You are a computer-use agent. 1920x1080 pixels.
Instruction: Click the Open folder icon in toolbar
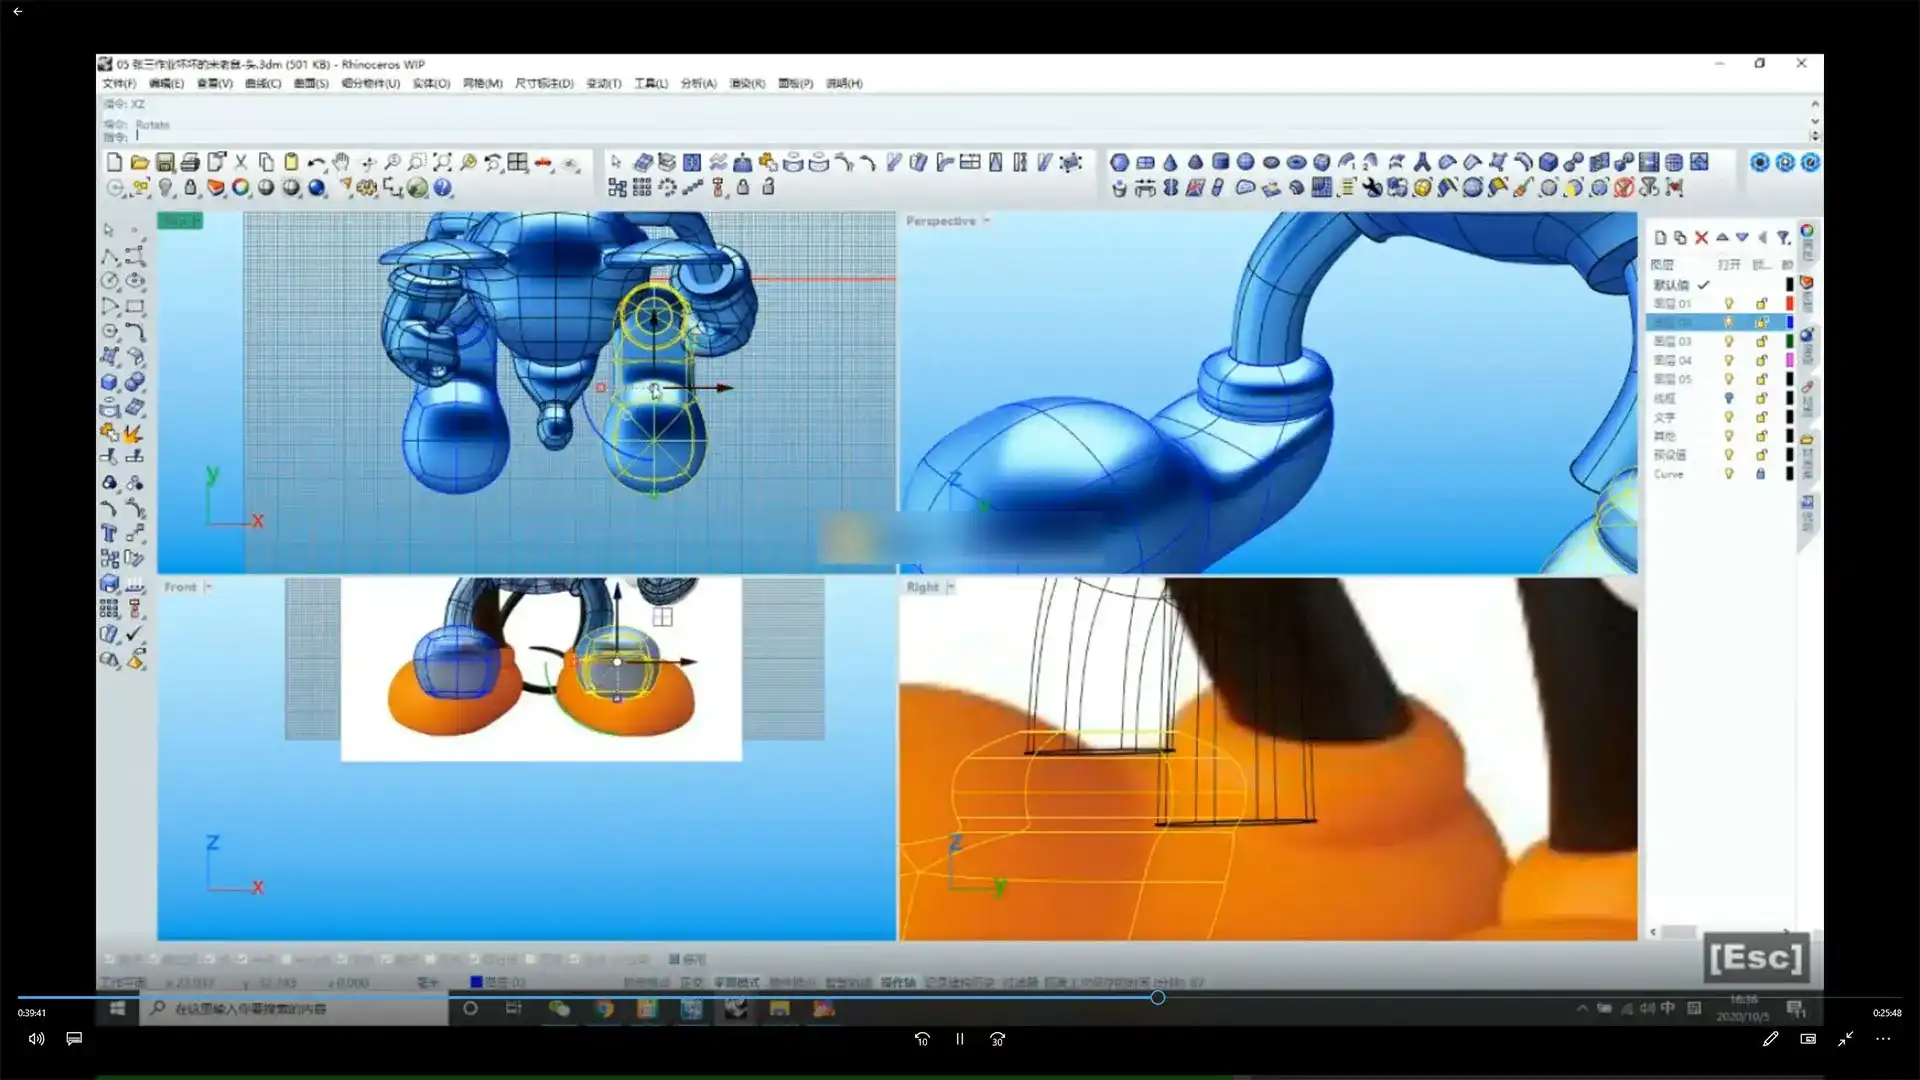tap(140, 162)
